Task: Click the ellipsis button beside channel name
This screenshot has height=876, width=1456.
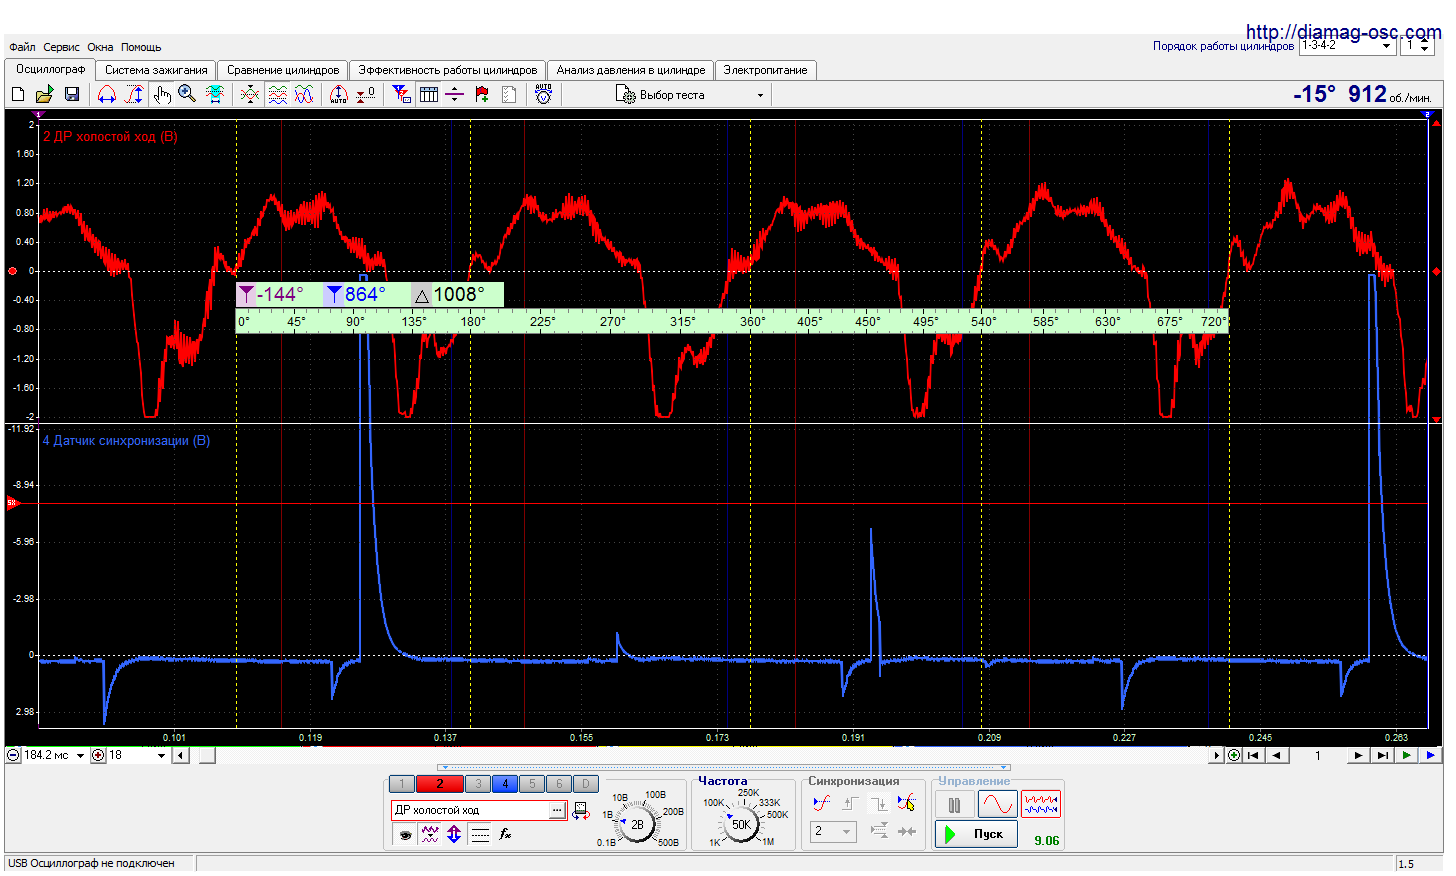Action: click(557, 810)
